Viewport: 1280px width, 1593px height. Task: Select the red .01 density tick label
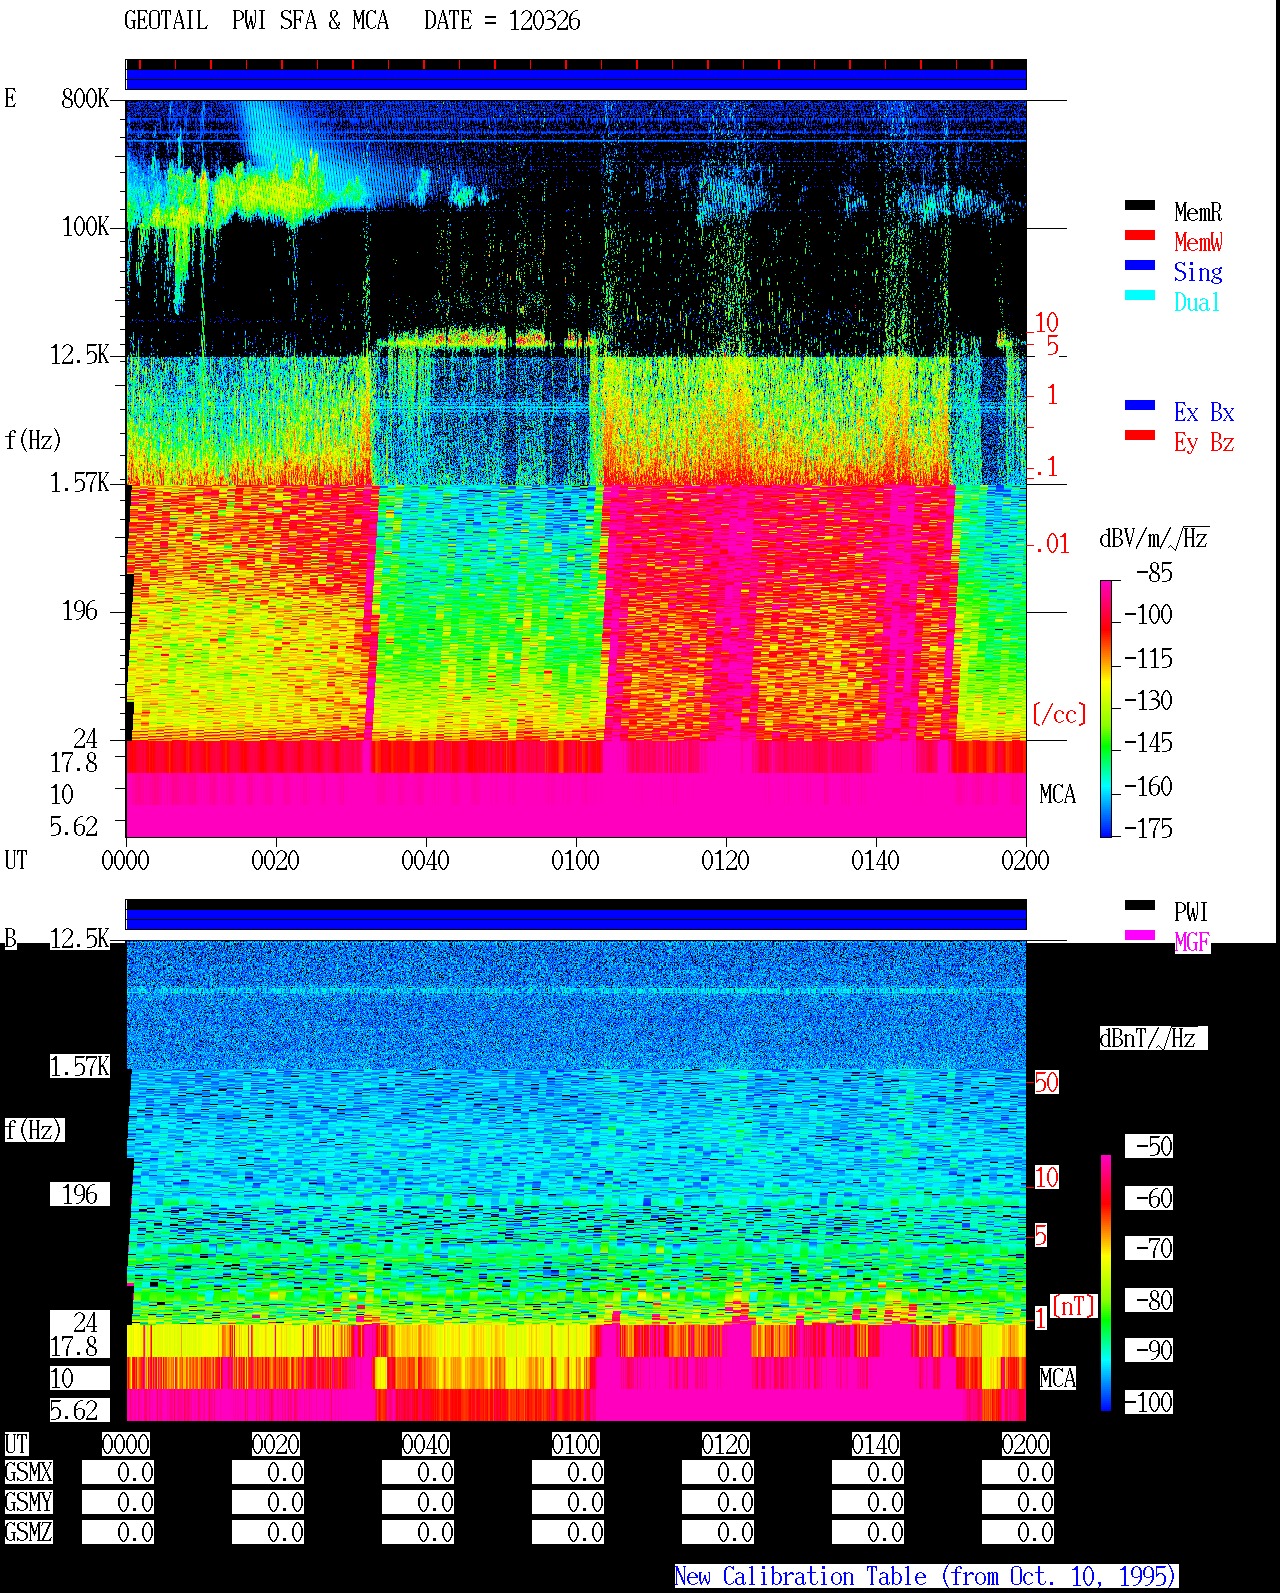coord(1051,544)
